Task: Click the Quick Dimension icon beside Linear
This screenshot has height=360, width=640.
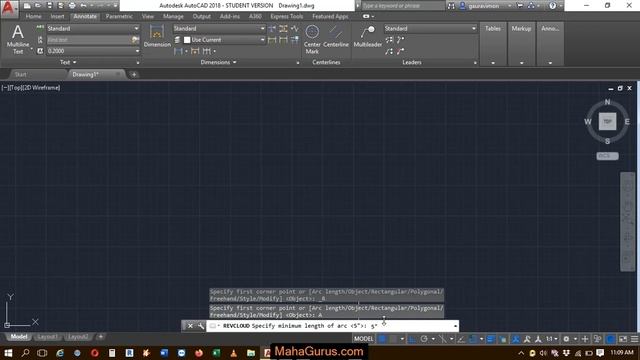Action: pos(195,51)
